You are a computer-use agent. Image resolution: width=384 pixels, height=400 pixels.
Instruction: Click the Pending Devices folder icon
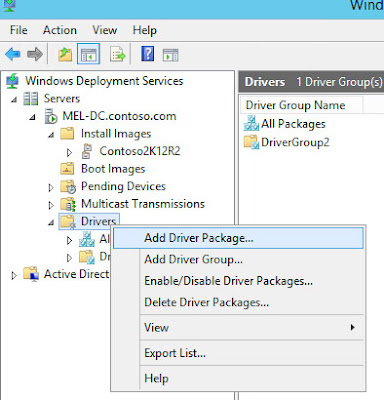tap(68, 186)
